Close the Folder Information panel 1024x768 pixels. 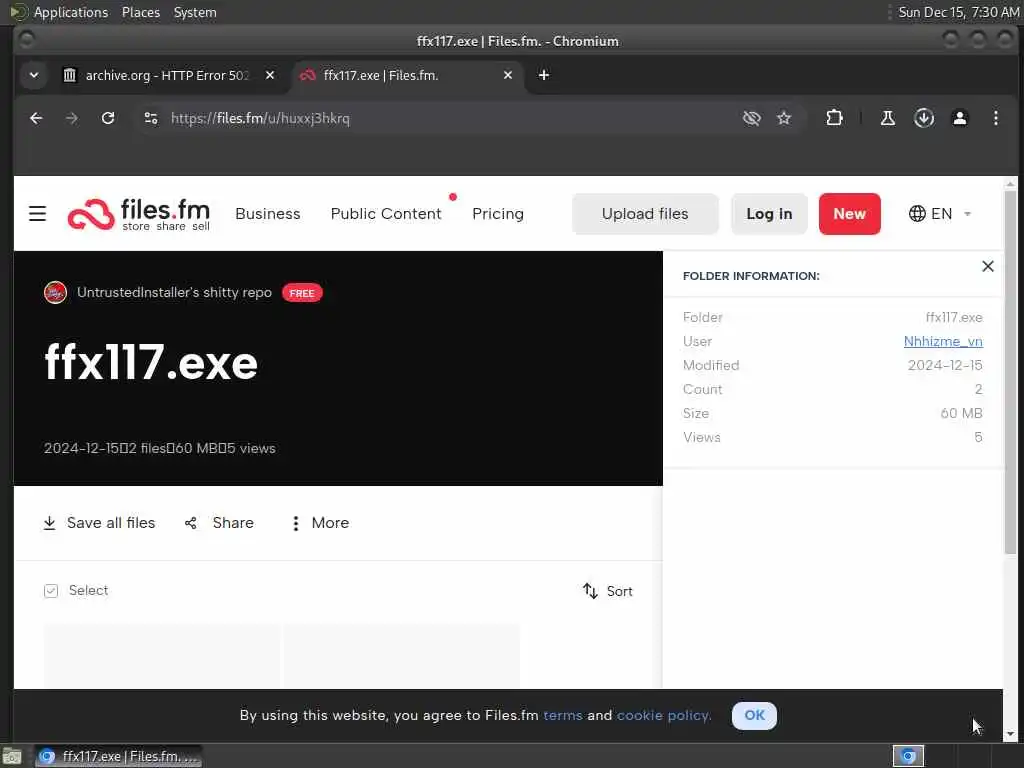[987, 266]
